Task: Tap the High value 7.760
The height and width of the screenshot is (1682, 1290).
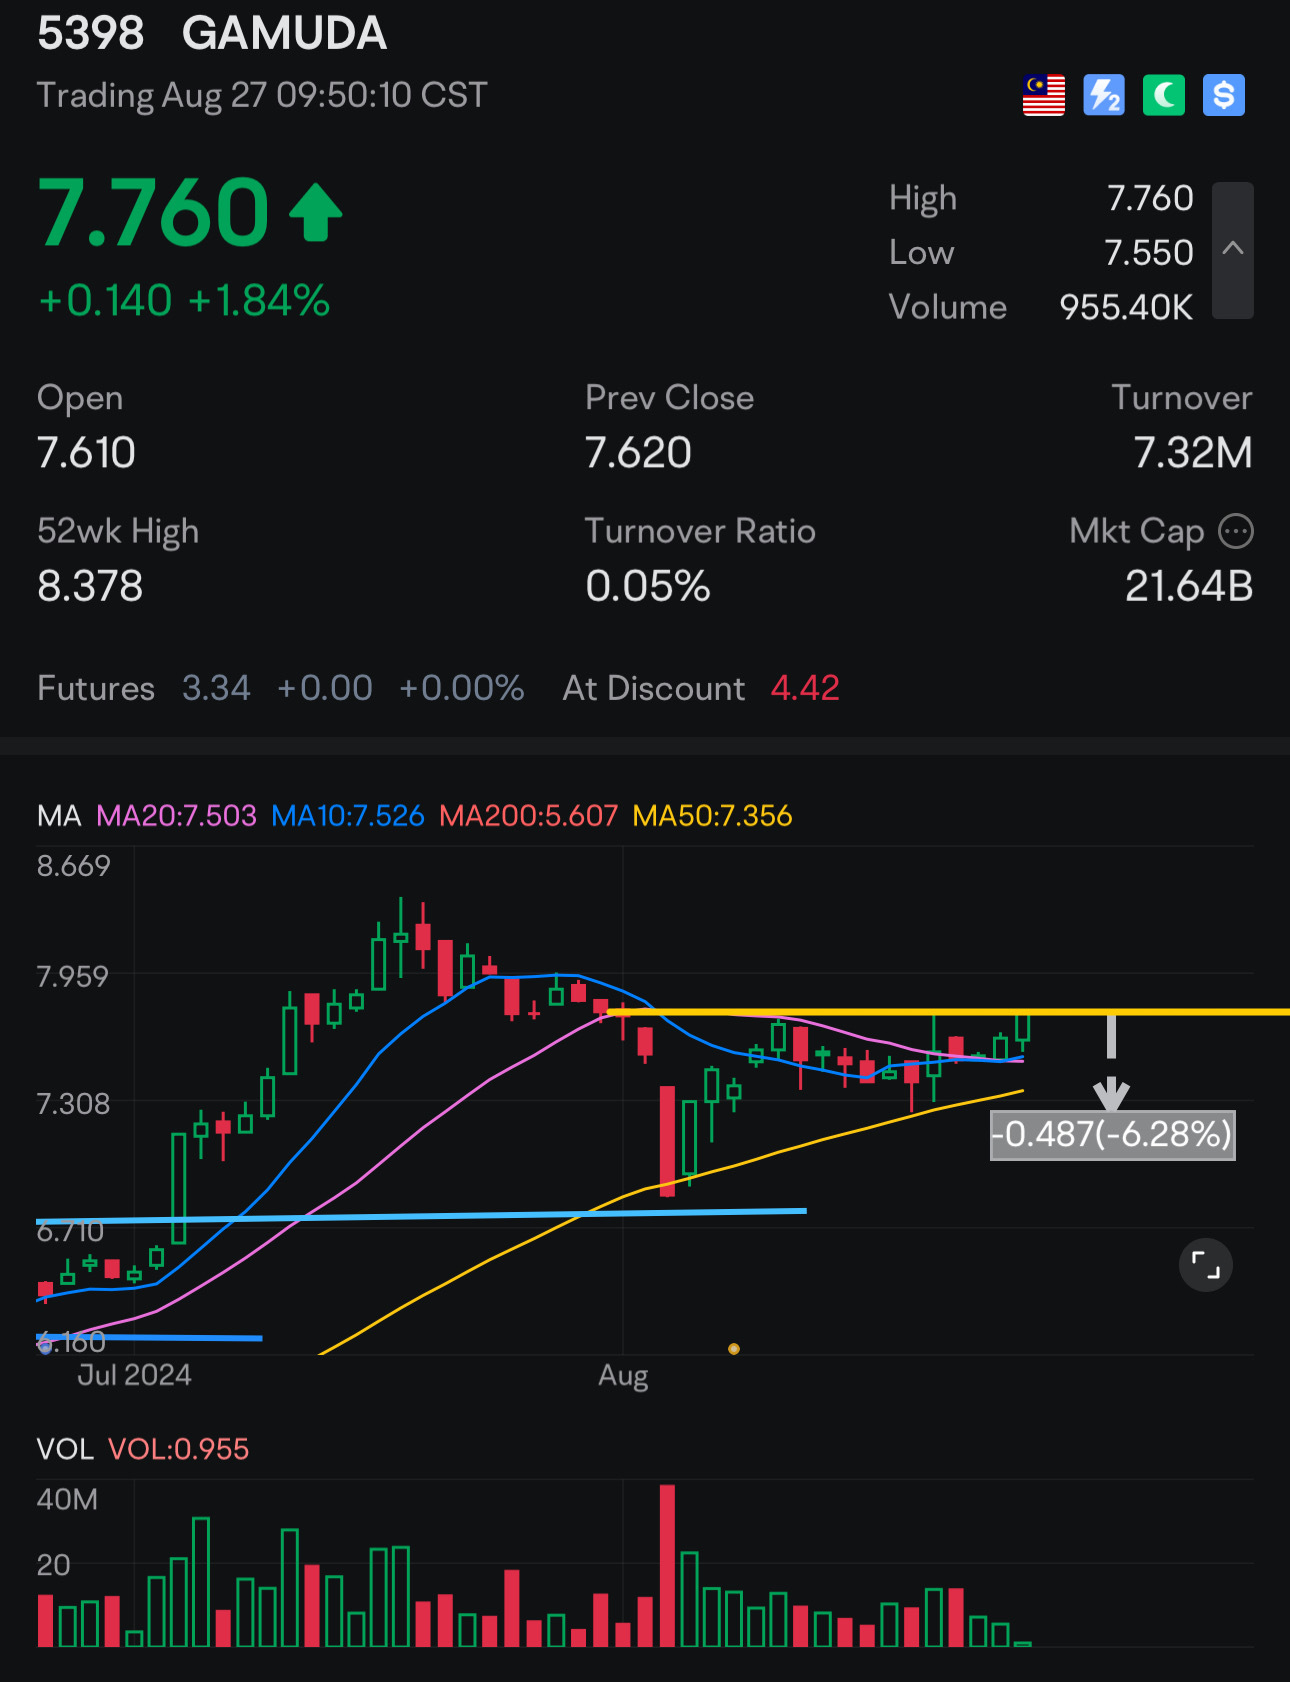Action: pos(1150,198)
